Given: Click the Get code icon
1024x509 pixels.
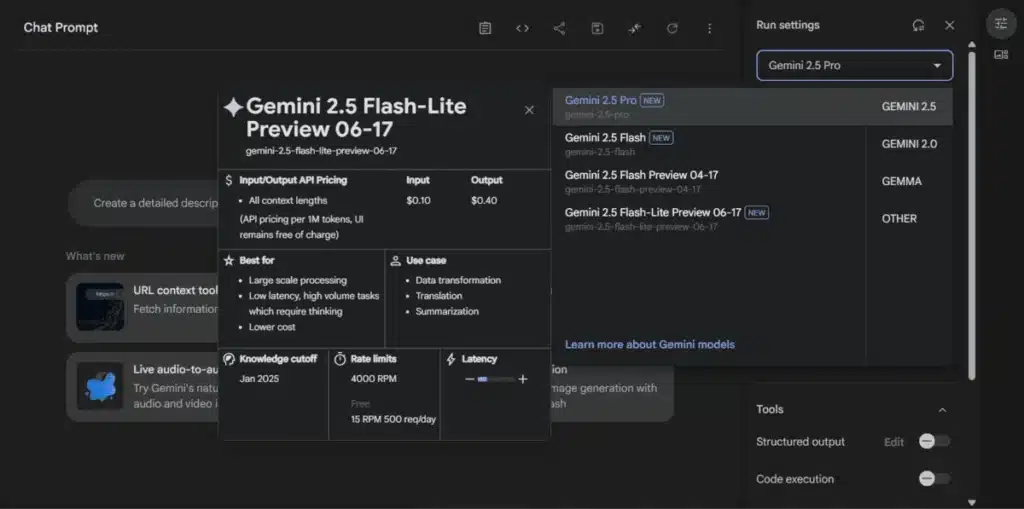Looking at the screenshot, I should tap(522, 28).
